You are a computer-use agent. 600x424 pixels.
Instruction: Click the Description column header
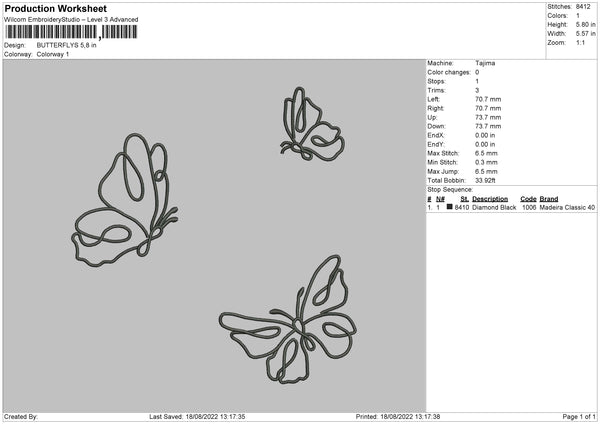click(x=490, y=199)
